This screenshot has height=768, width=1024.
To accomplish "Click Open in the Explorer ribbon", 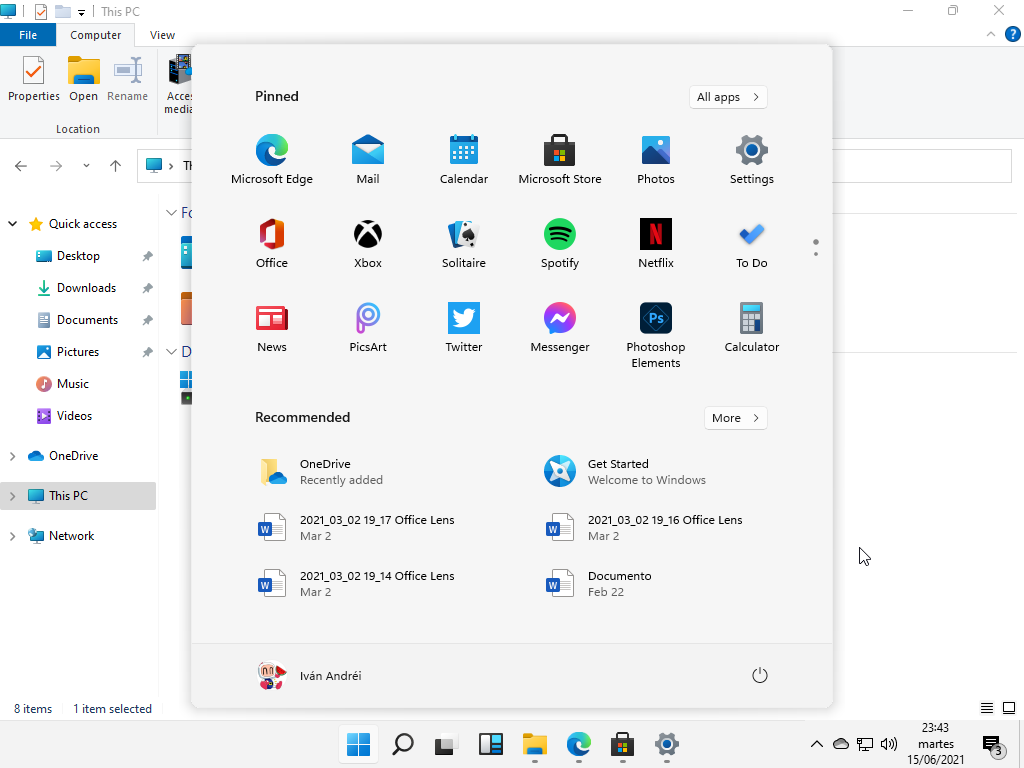I will (x=84, y=80).
